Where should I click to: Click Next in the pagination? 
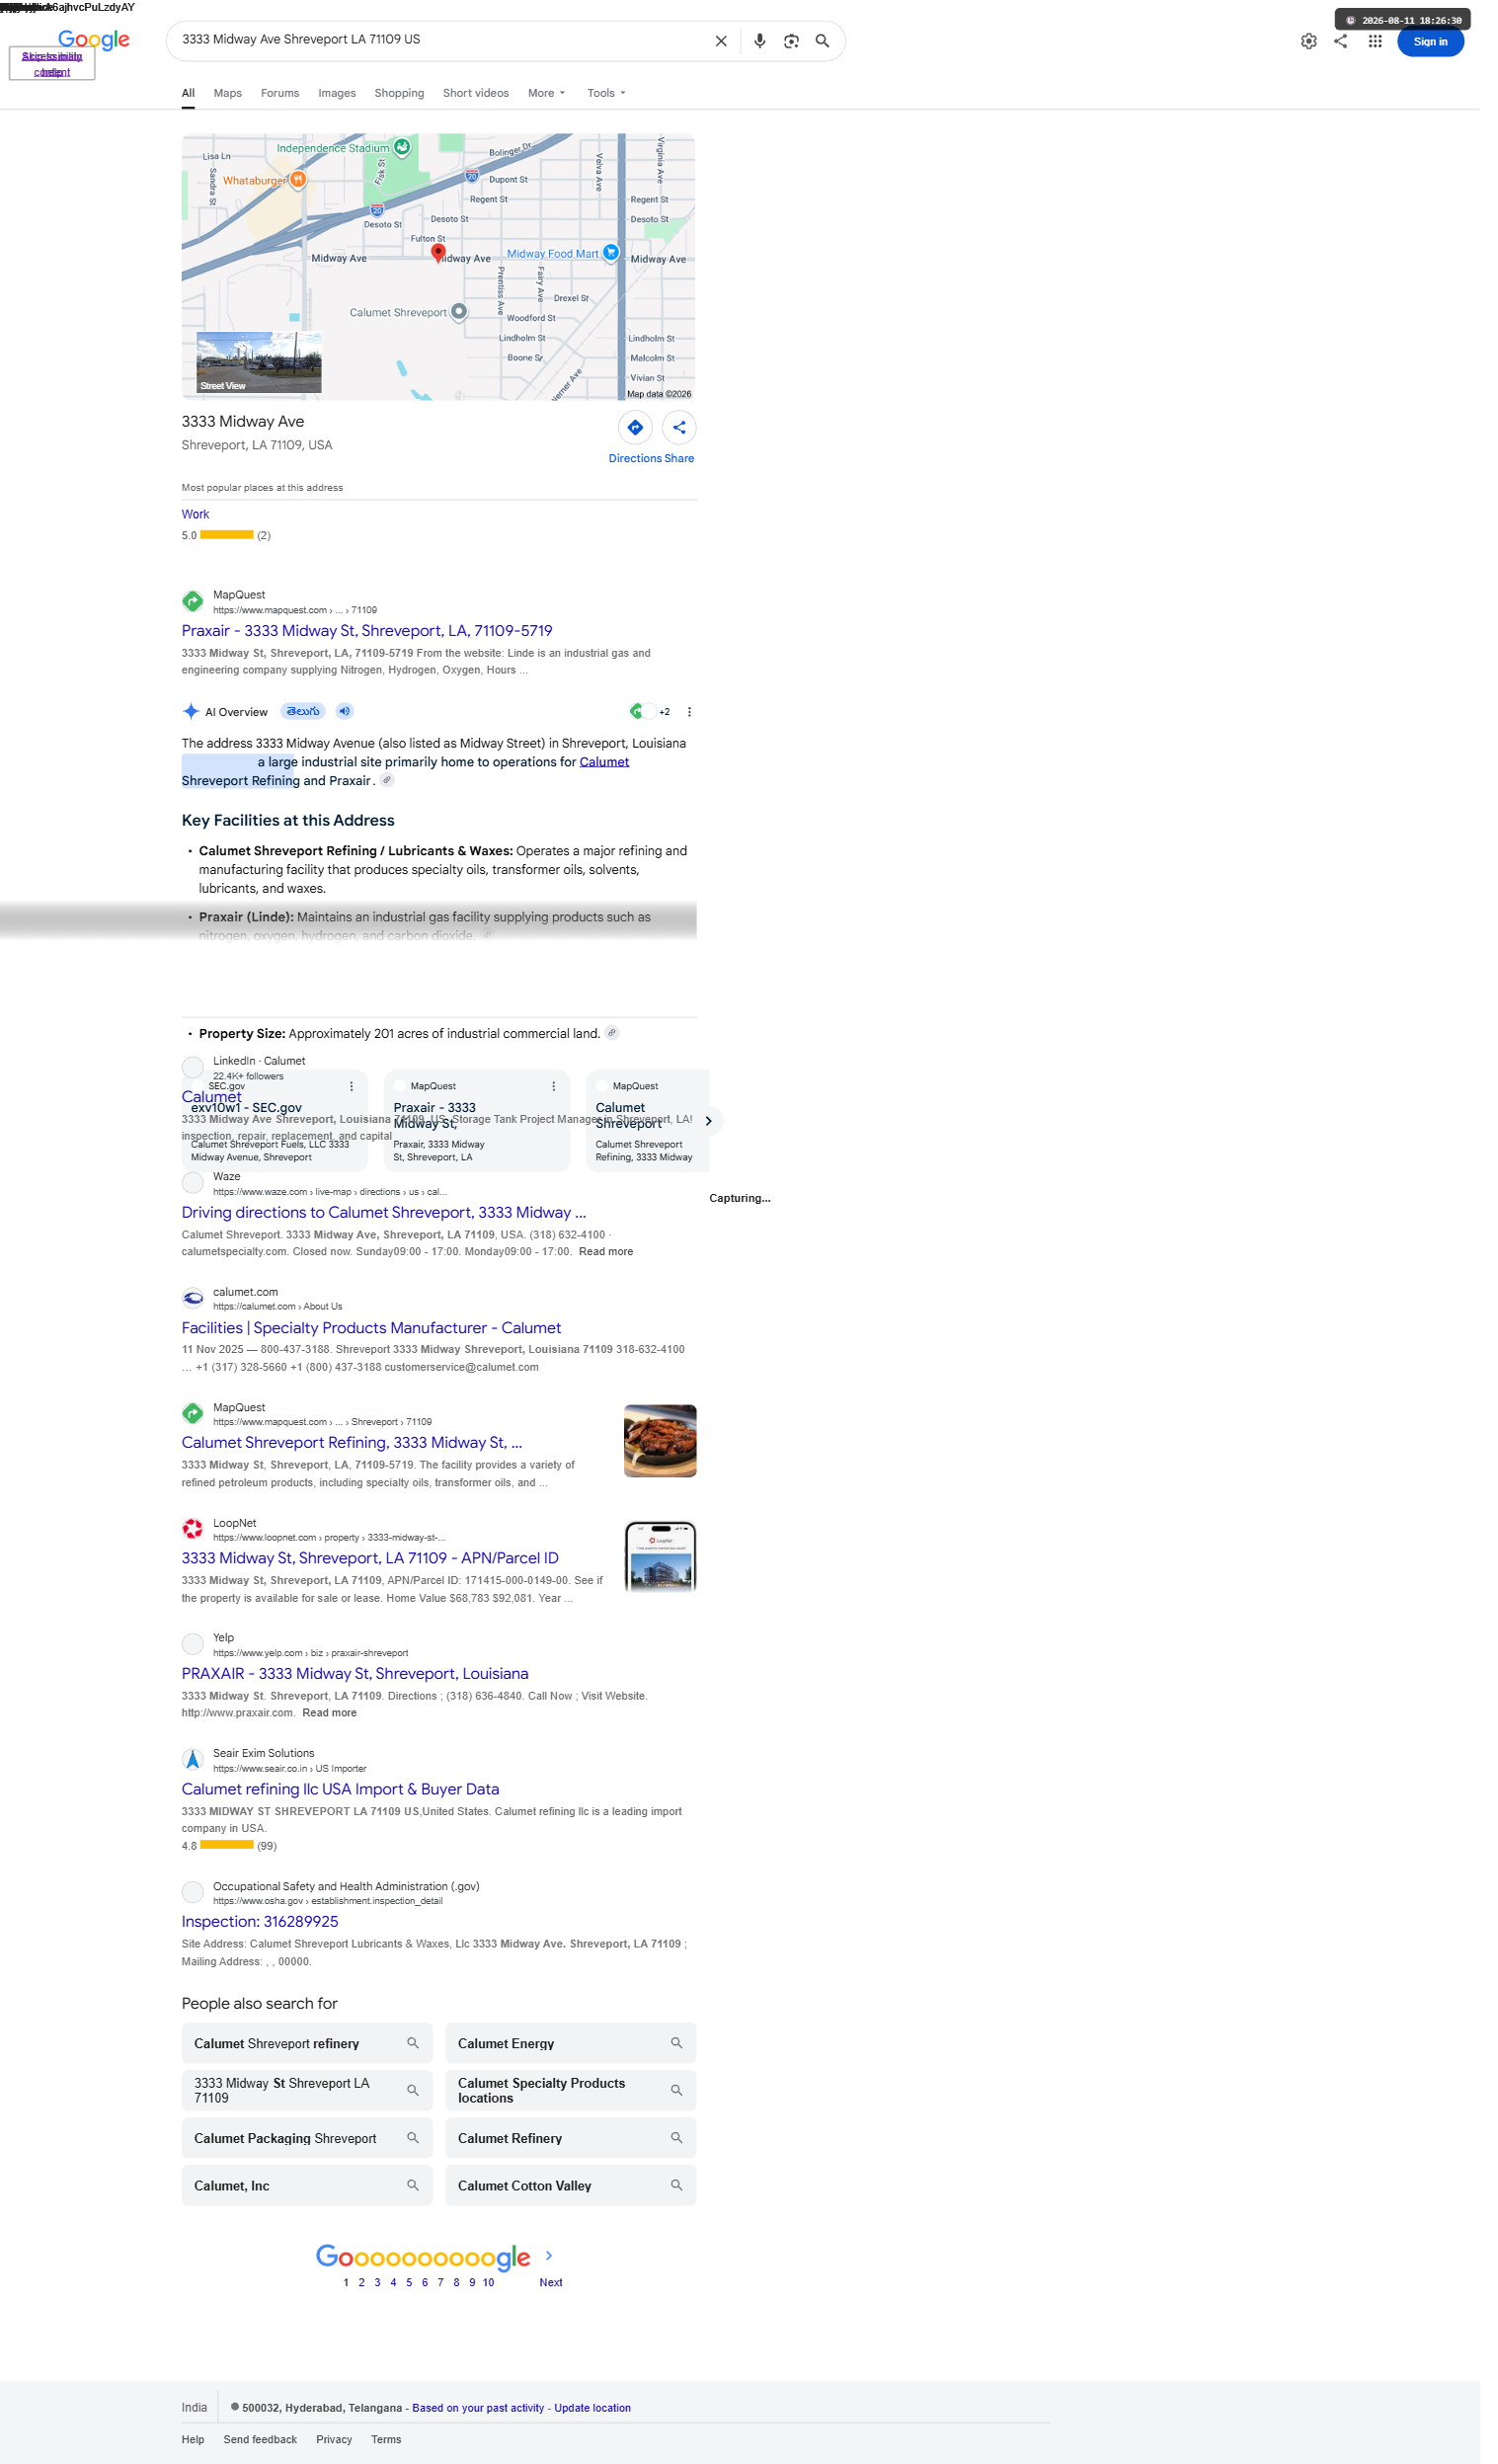coord(551,2282)
